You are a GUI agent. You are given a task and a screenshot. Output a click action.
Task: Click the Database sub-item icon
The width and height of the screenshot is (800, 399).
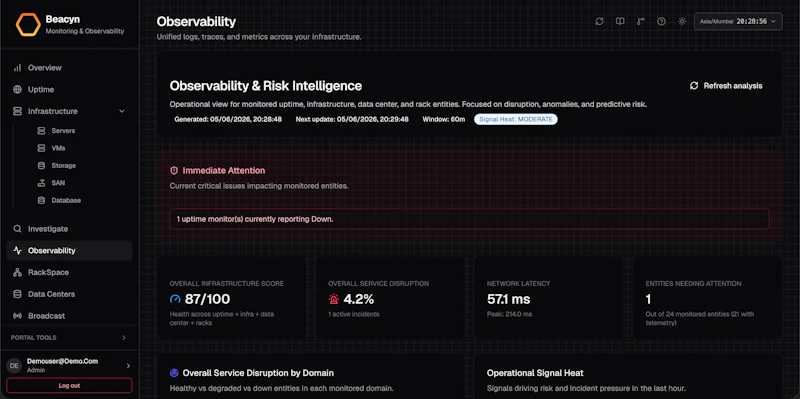[x=41, y=200]
